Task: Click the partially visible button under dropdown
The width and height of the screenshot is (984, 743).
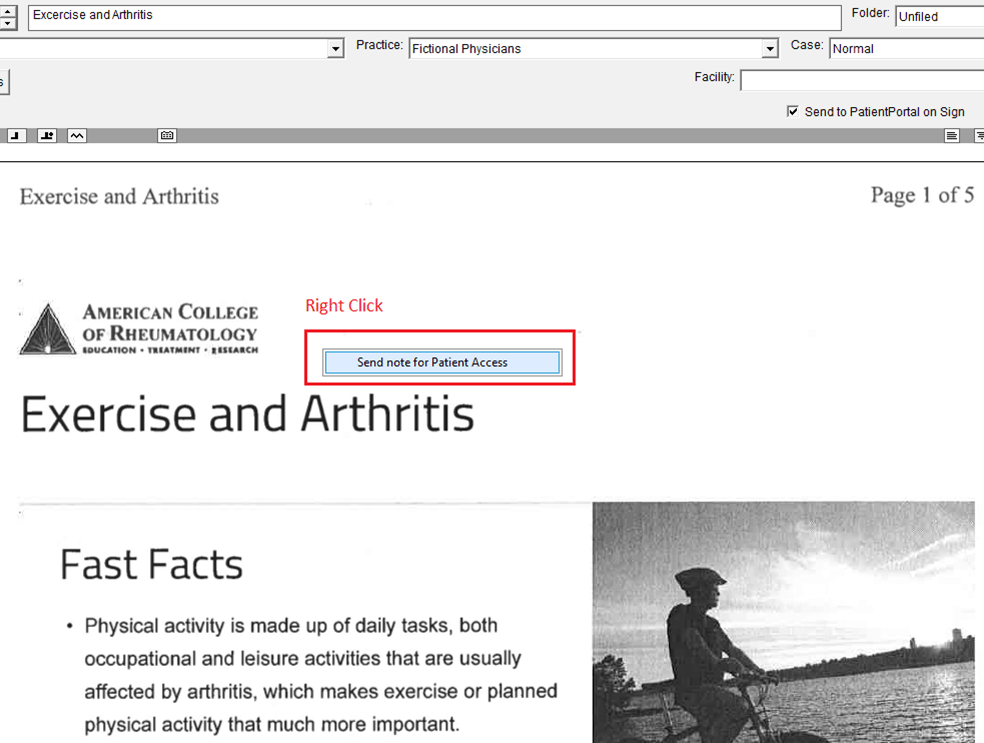Action: [4, 82]
